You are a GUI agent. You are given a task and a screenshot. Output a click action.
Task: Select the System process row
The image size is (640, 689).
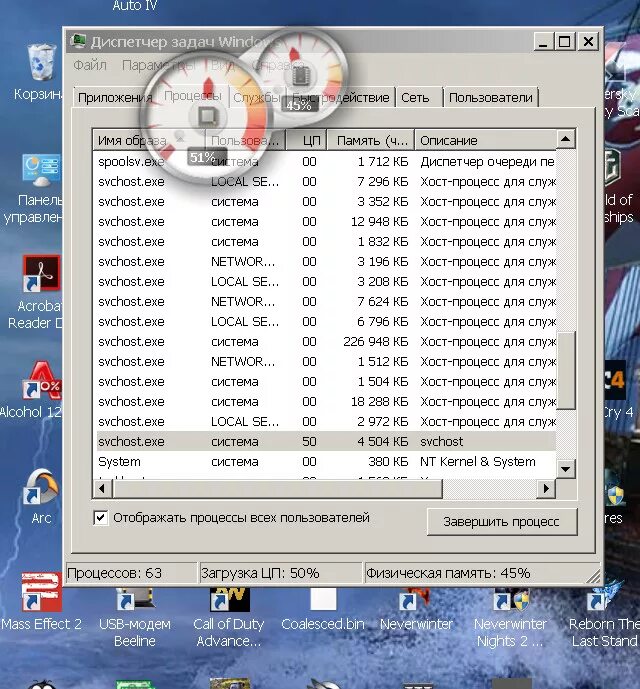pos(324,461)
